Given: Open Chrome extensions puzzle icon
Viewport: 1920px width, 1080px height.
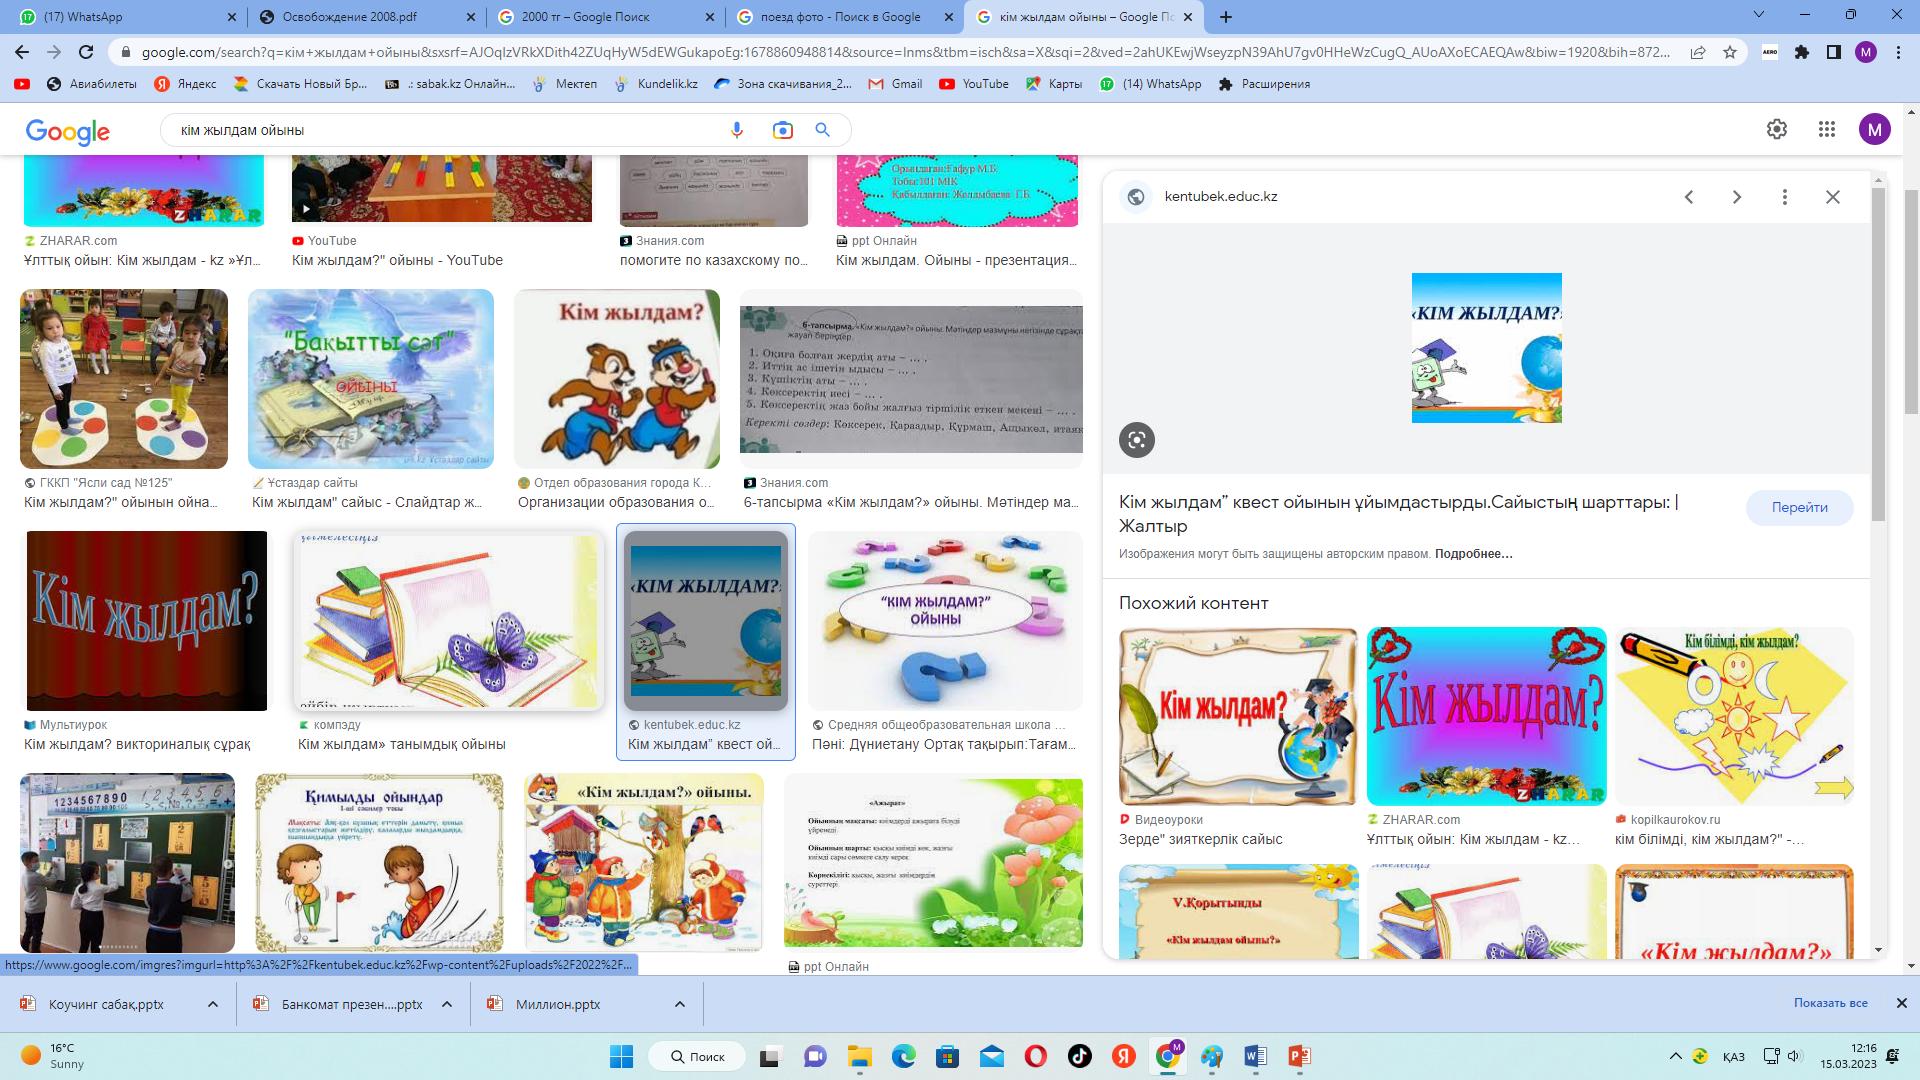Looking at the screenshot, I should click(x=1801, y=52).
